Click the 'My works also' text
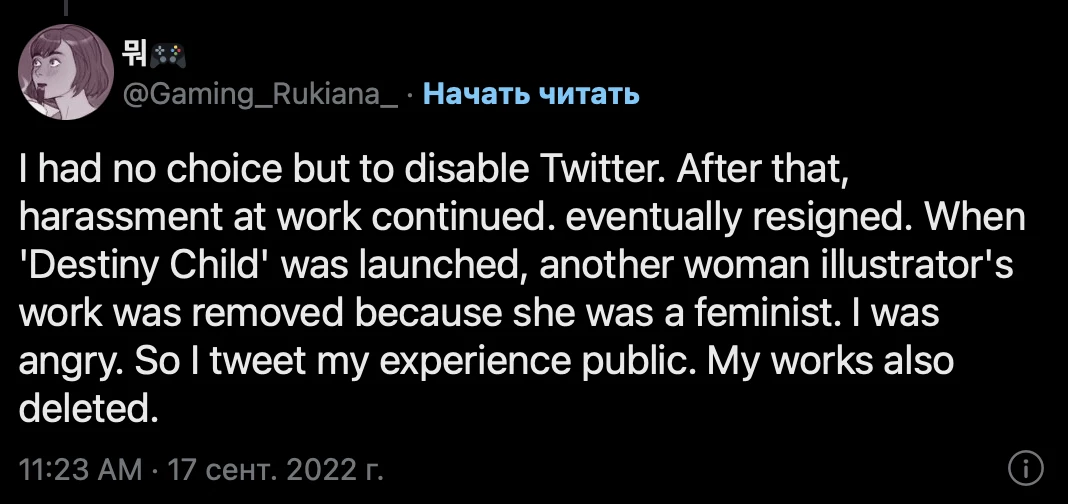Image resolution: width=1068 pixels, height=504 pixels. [830, 362]
